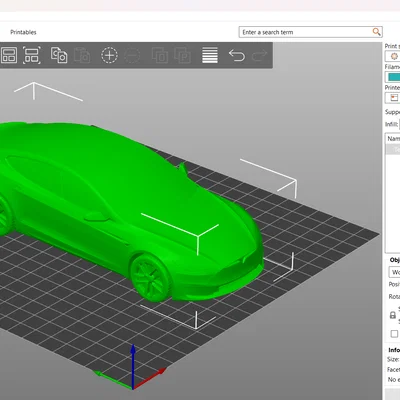Remove an instance with minus icon
400x400 pixels.
[x=132, y=55]
